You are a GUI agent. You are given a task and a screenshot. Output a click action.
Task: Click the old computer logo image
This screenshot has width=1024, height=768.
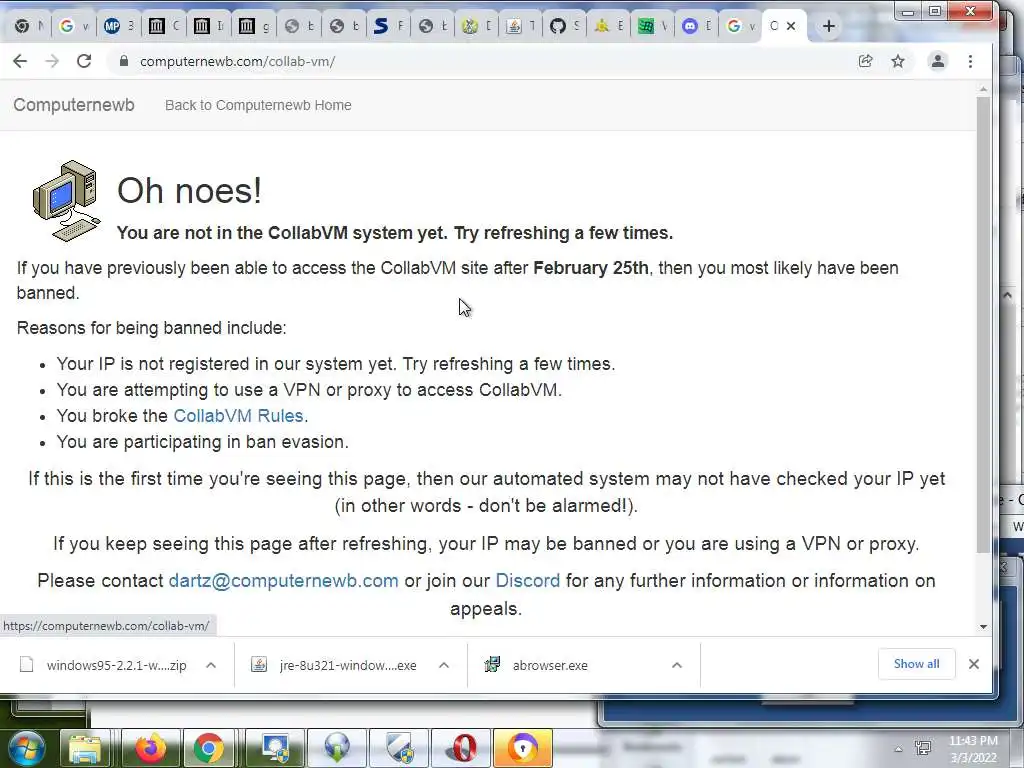(66, 200)
